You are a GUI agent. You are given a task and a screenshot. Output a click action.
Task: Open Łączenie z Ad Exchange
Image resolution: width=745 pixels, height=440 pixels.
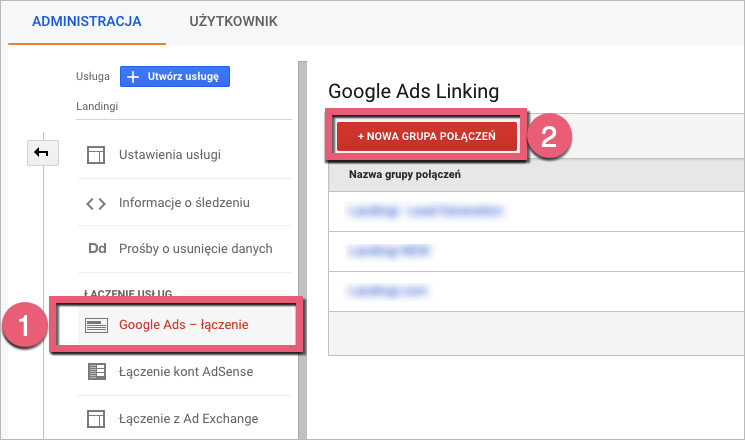[x=188, y=418]
